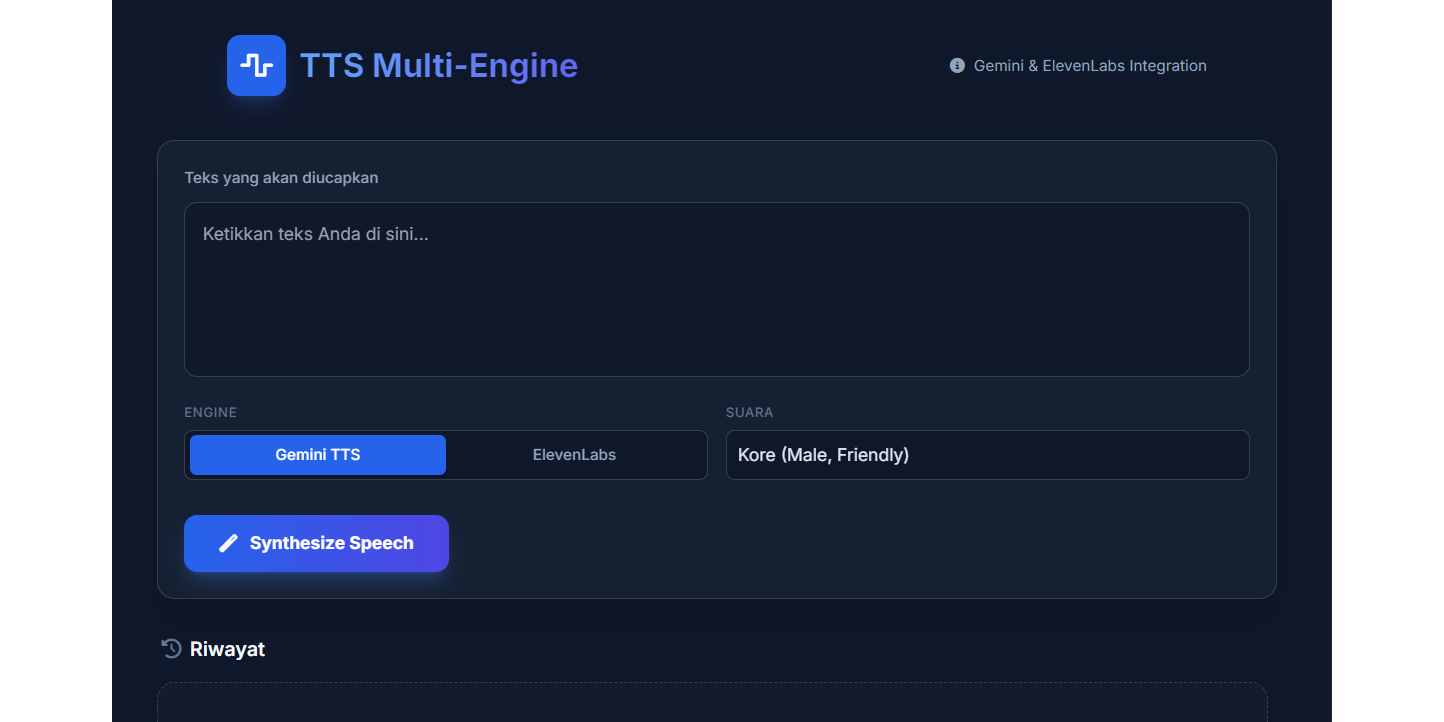
Task: Click the pencil icon on Synthesize Speech button
Action: tap(226, 543)
